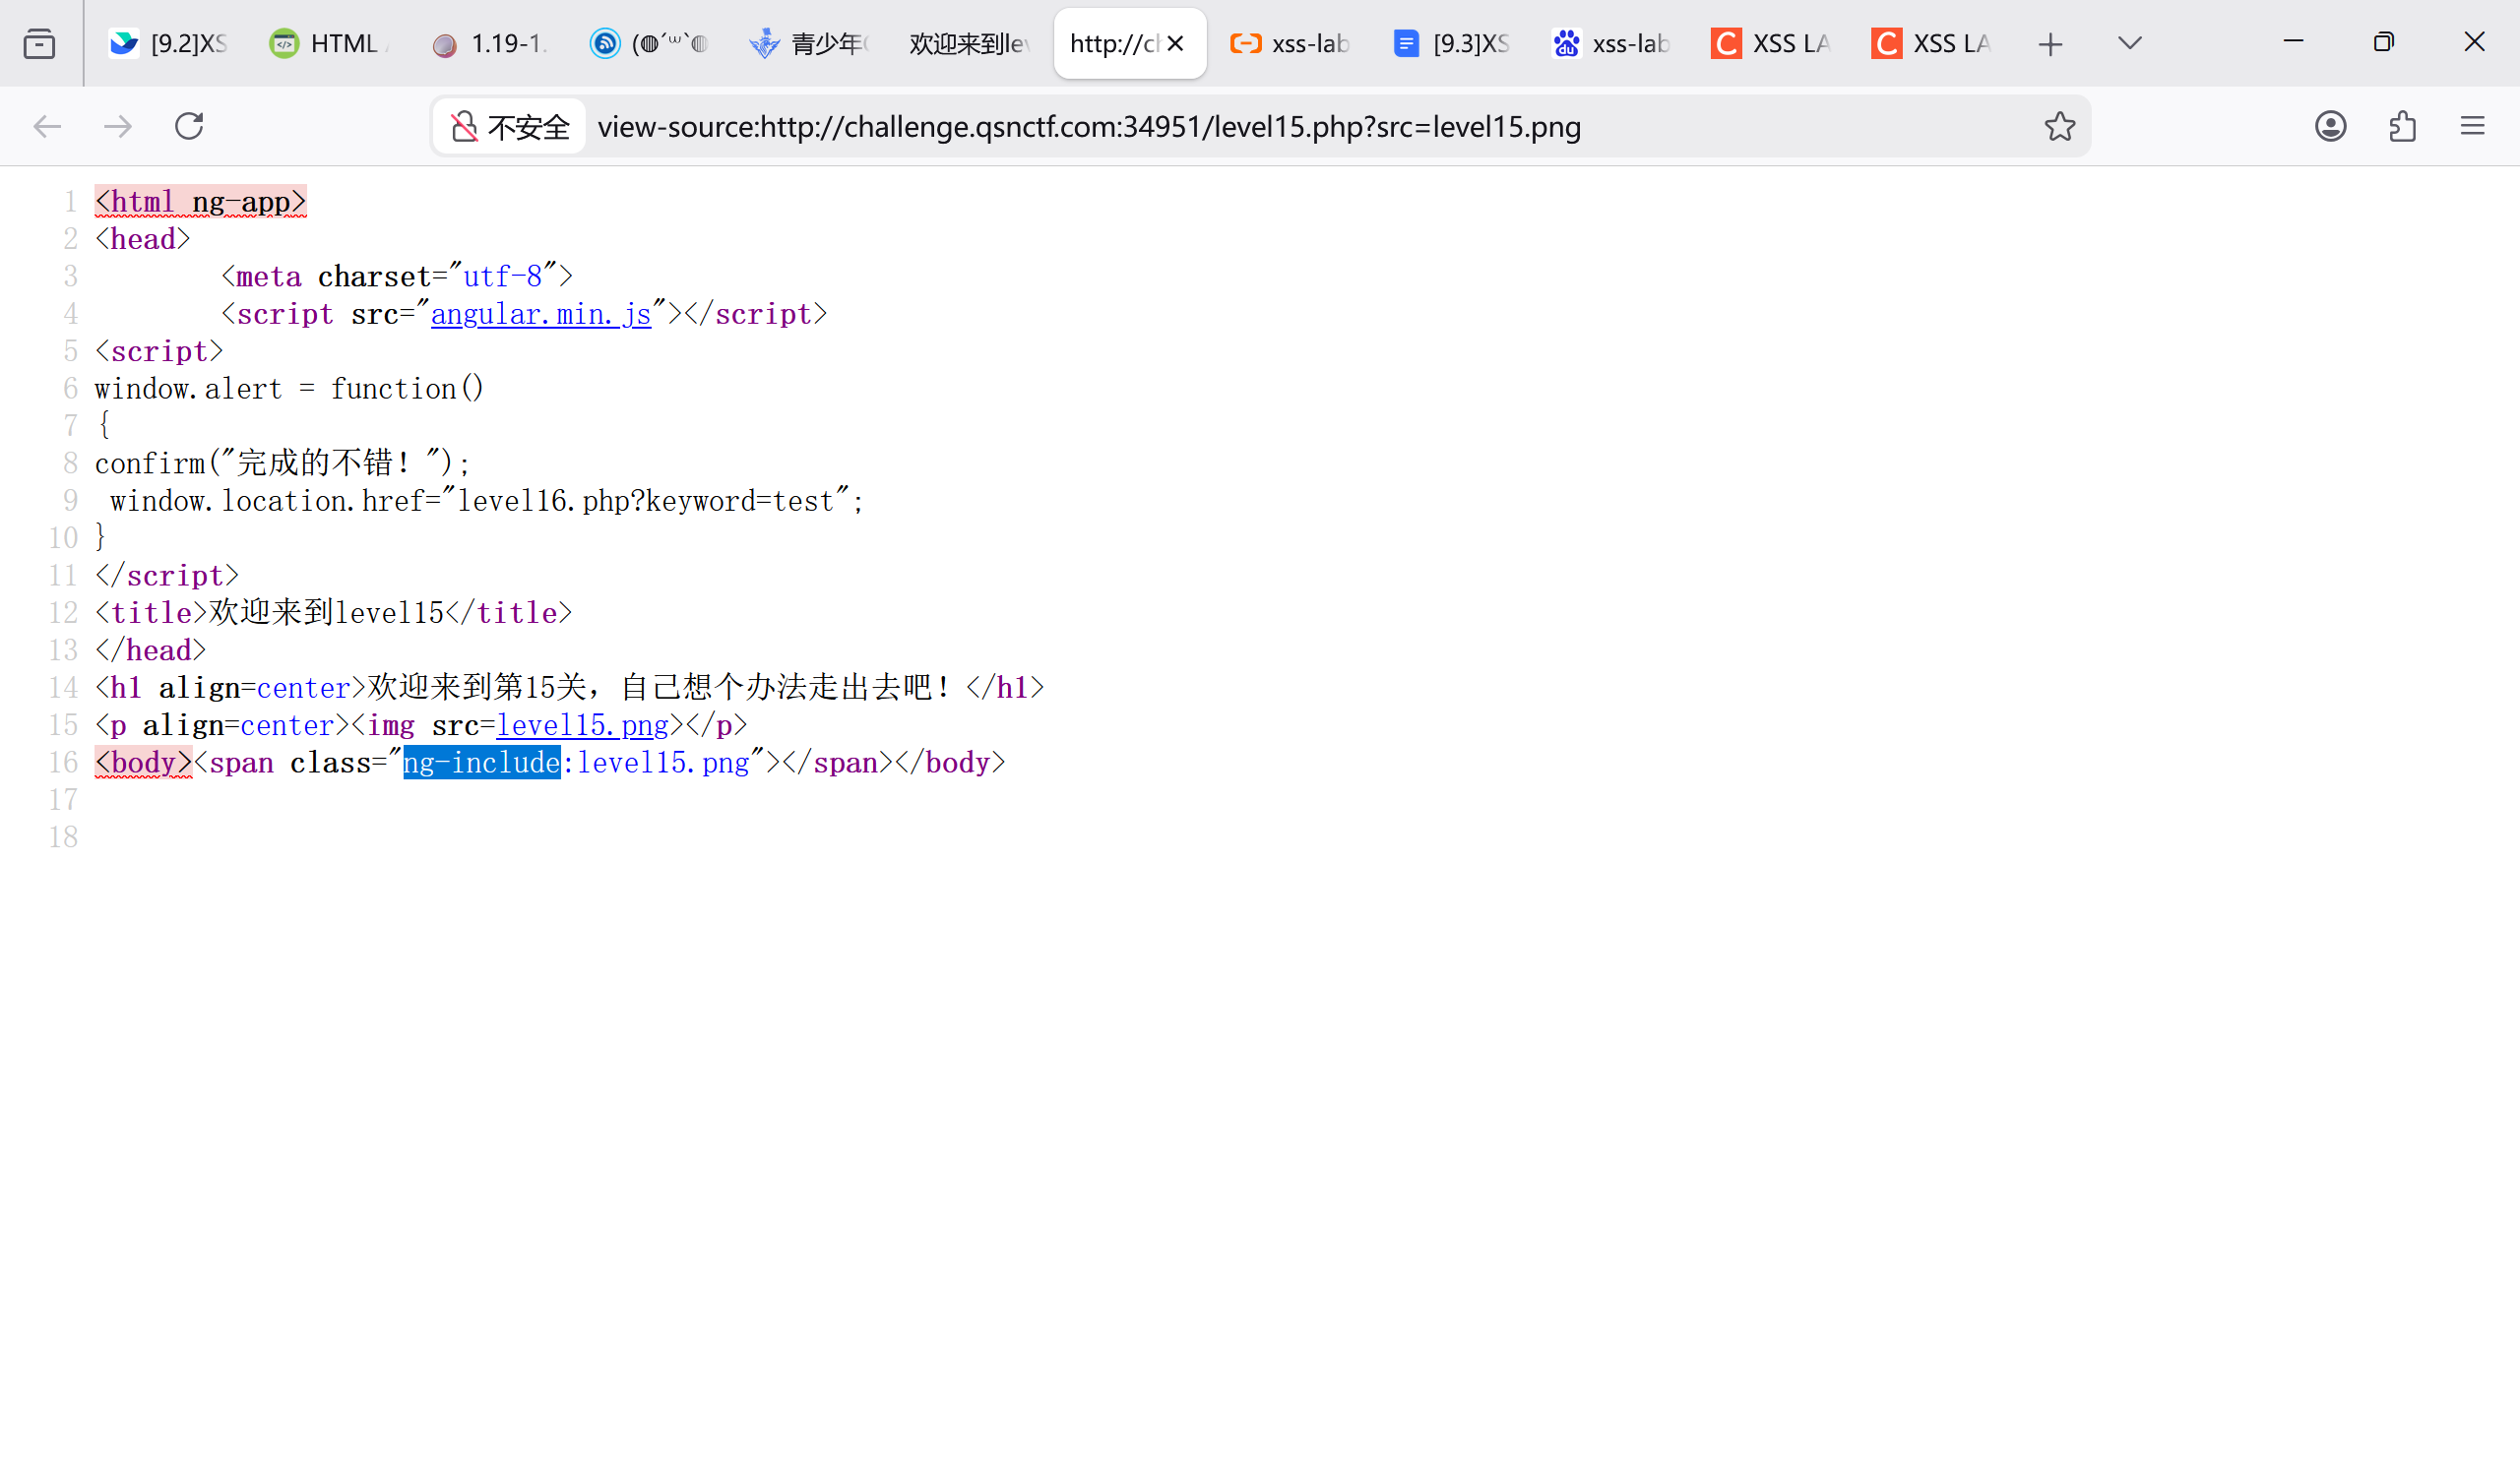Open the angular.min.js source link
Image resolution: width=2520 pixels, height=1480 pixels.
pyautogui.click(x=541, y=314)
